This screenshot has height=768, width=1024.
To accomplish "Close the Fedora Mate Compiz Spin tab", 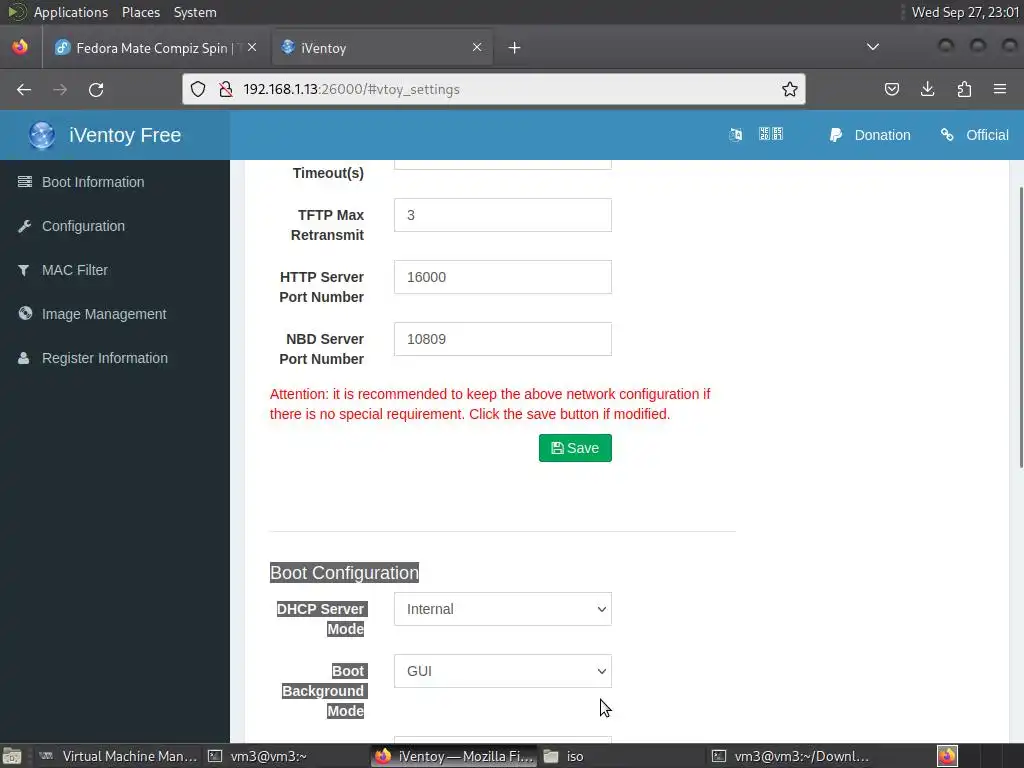I will pos(252,47).
